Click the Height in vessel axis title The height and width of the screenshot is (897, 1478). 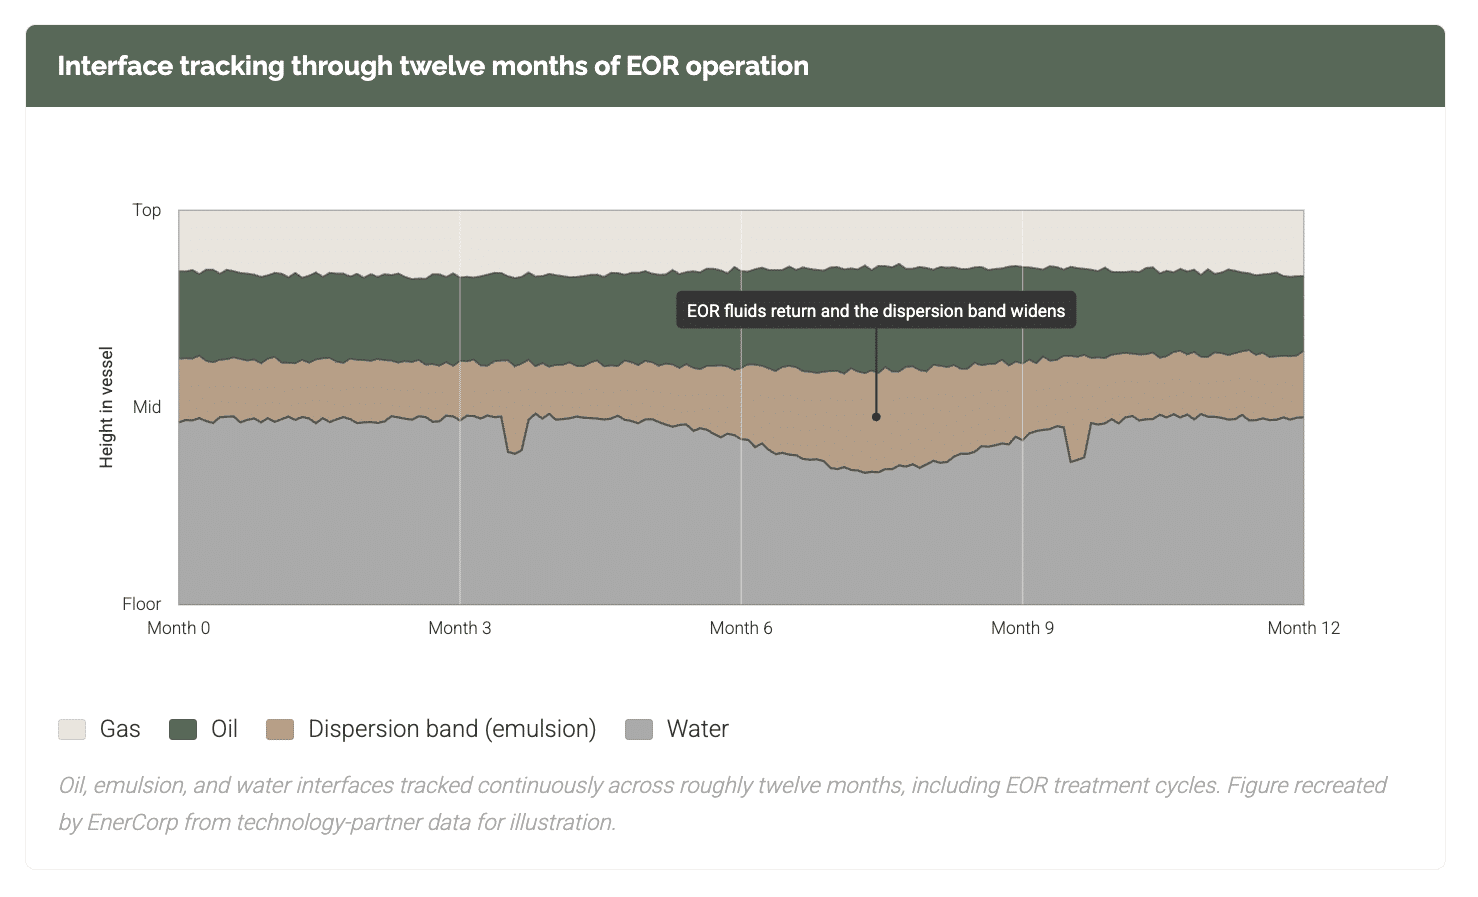[107, 407]
